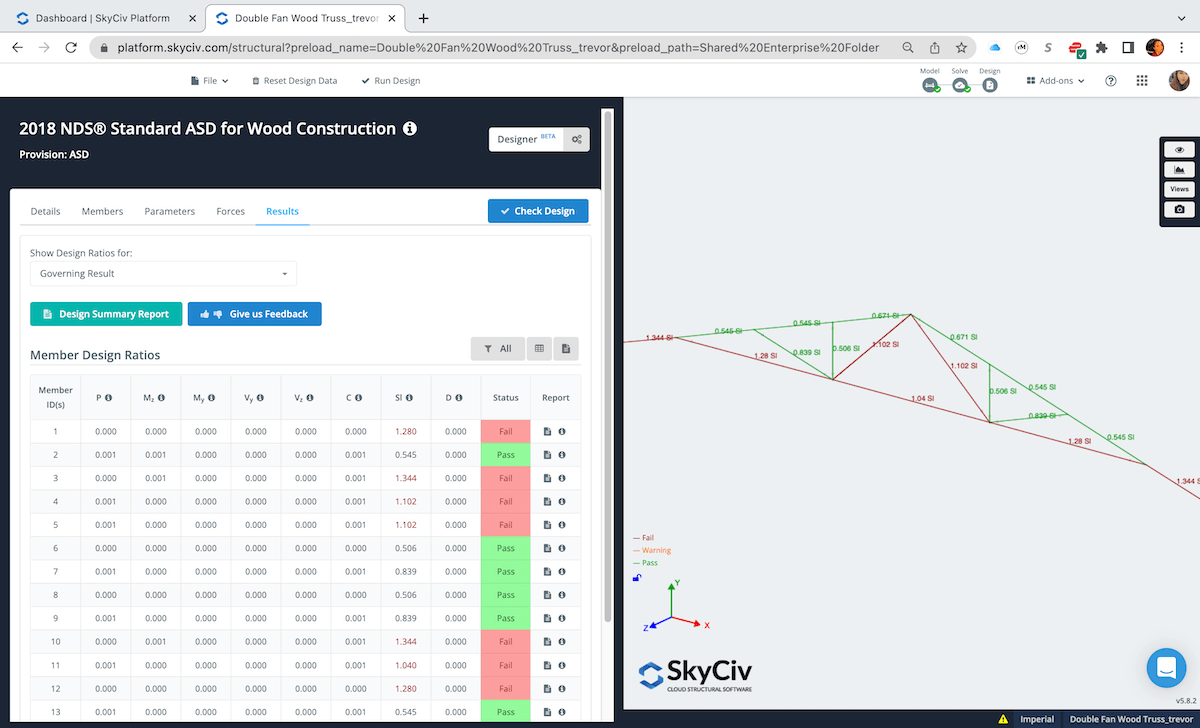Open the Add-ons dropdown menu

[x=1056, y=81]
